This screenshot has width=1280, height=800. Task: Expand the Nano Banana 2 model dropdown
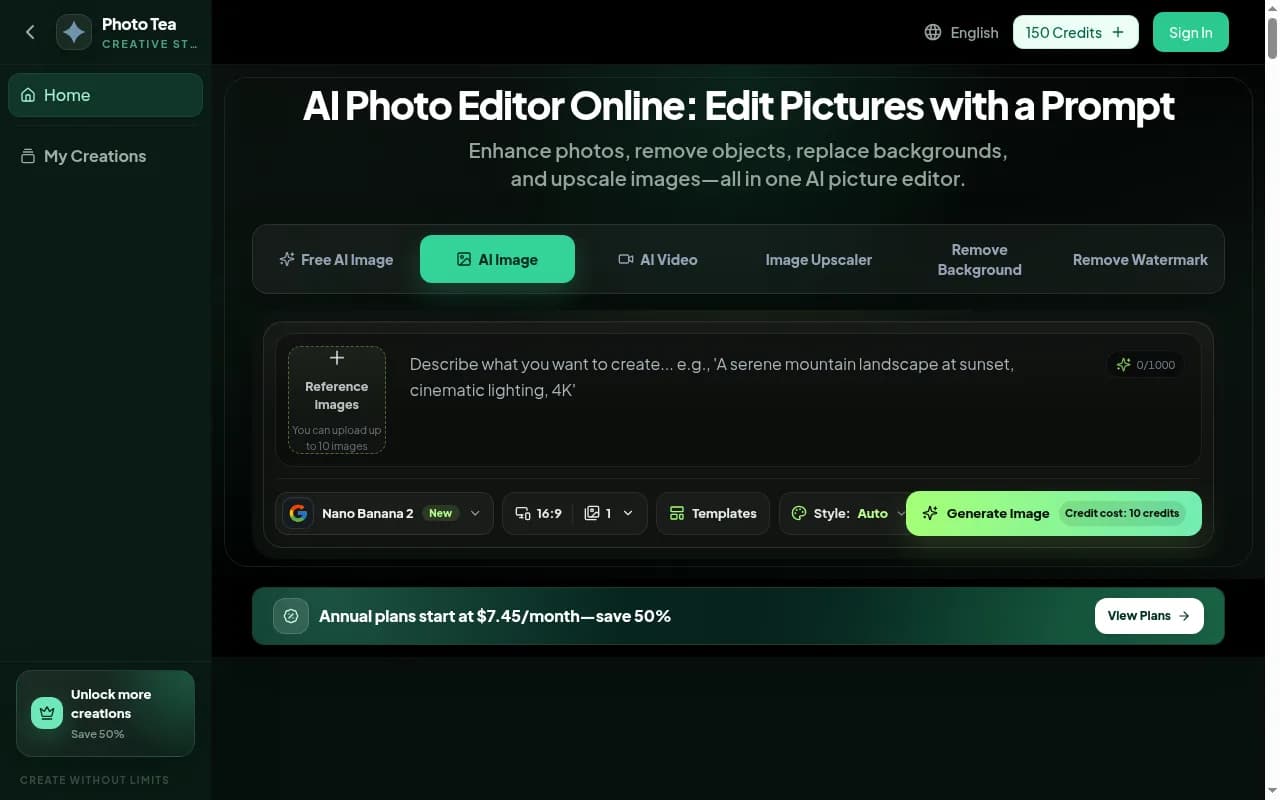[384, 513]
